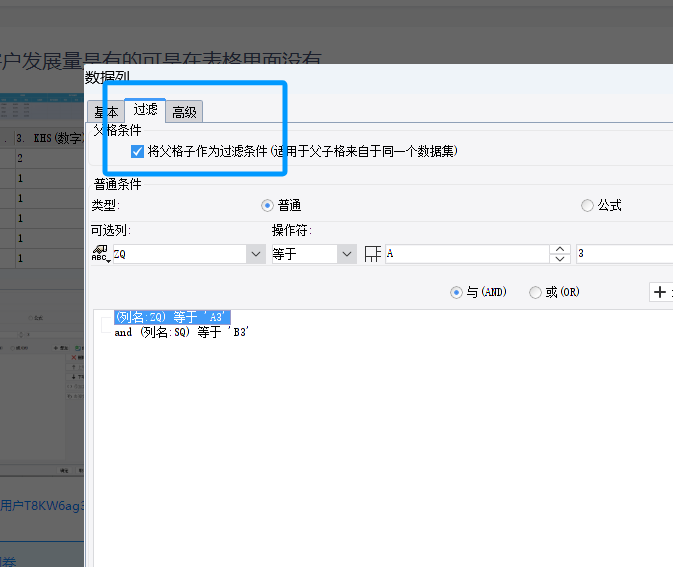Screen dimensions: 673x567
Task: Select the 过滤 tab
Action: [145, 110]
